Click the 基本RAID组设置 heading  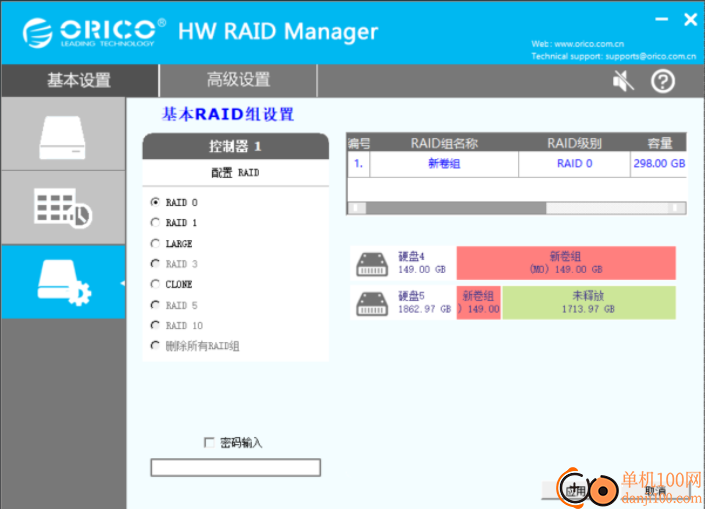pyautogui.click(x=228, y=114)
